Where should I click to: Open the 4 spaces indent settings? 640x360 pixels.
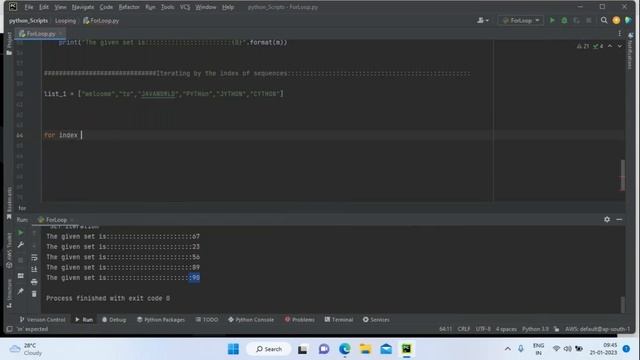coord(506,329)
